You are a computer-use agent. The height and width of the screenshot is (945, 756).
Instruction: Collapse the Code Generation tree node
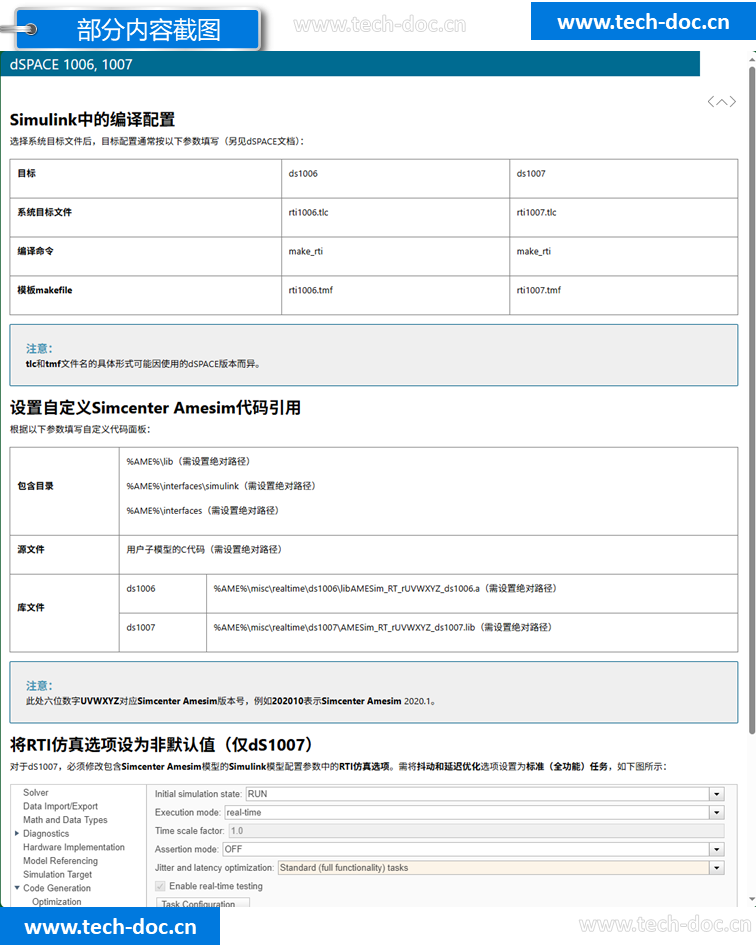tap(17, 888)
